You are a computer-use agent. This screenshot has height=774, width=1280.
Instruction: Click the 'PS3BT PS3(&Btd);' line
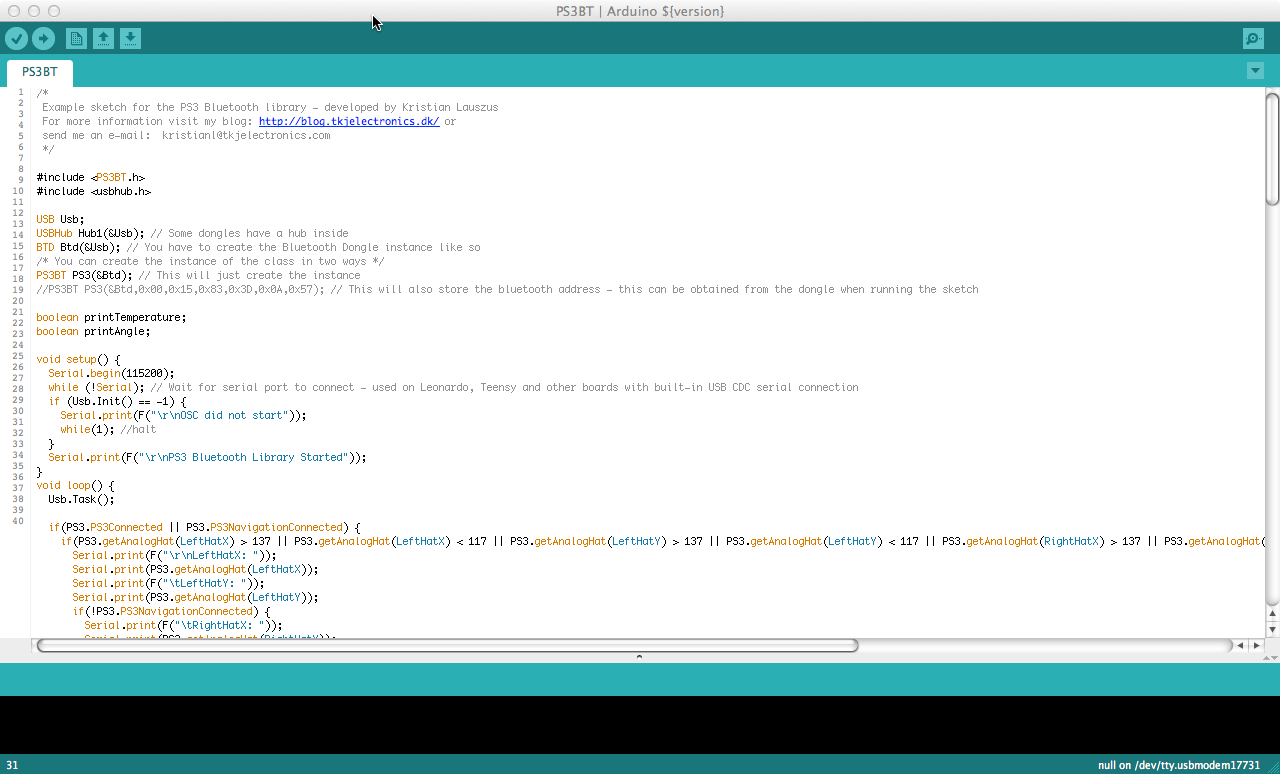tap(84, 275)
